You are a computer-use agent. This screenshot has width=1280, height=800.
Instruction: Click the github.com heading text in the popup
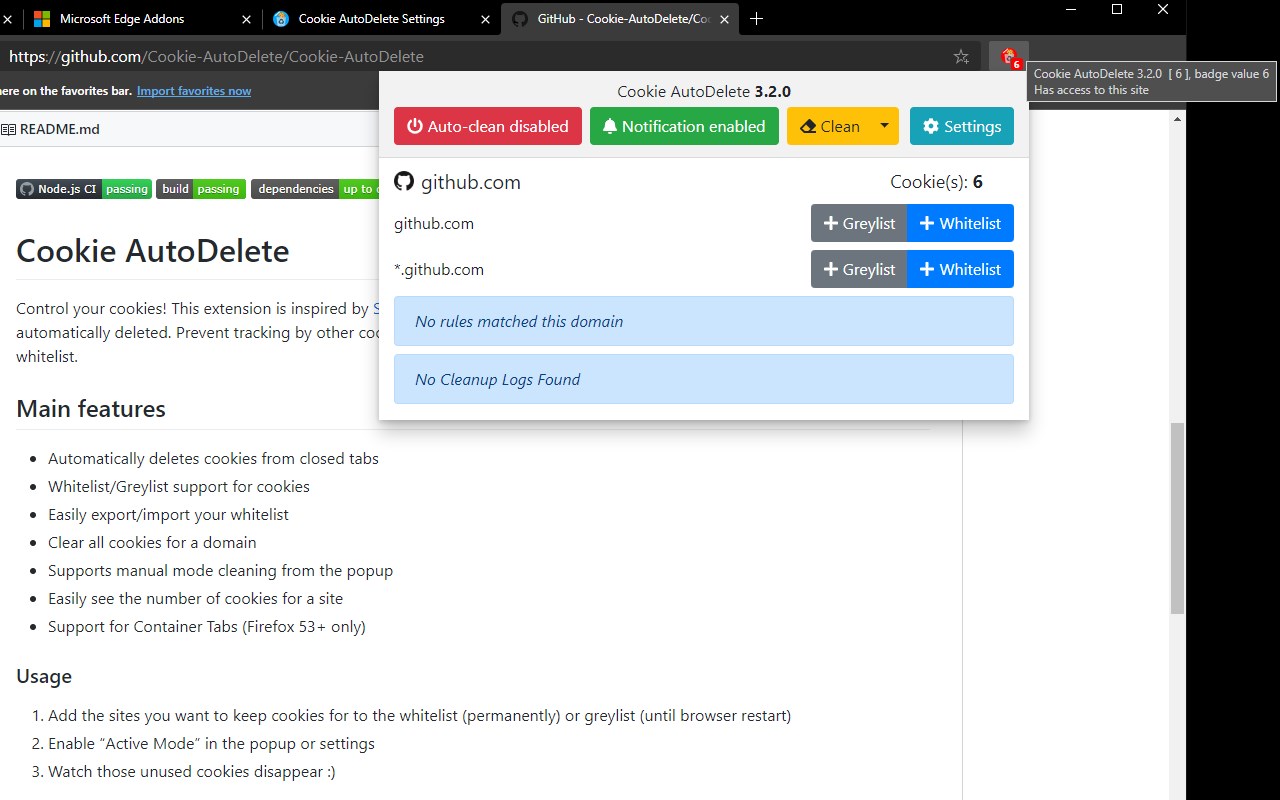coord(471,182)
